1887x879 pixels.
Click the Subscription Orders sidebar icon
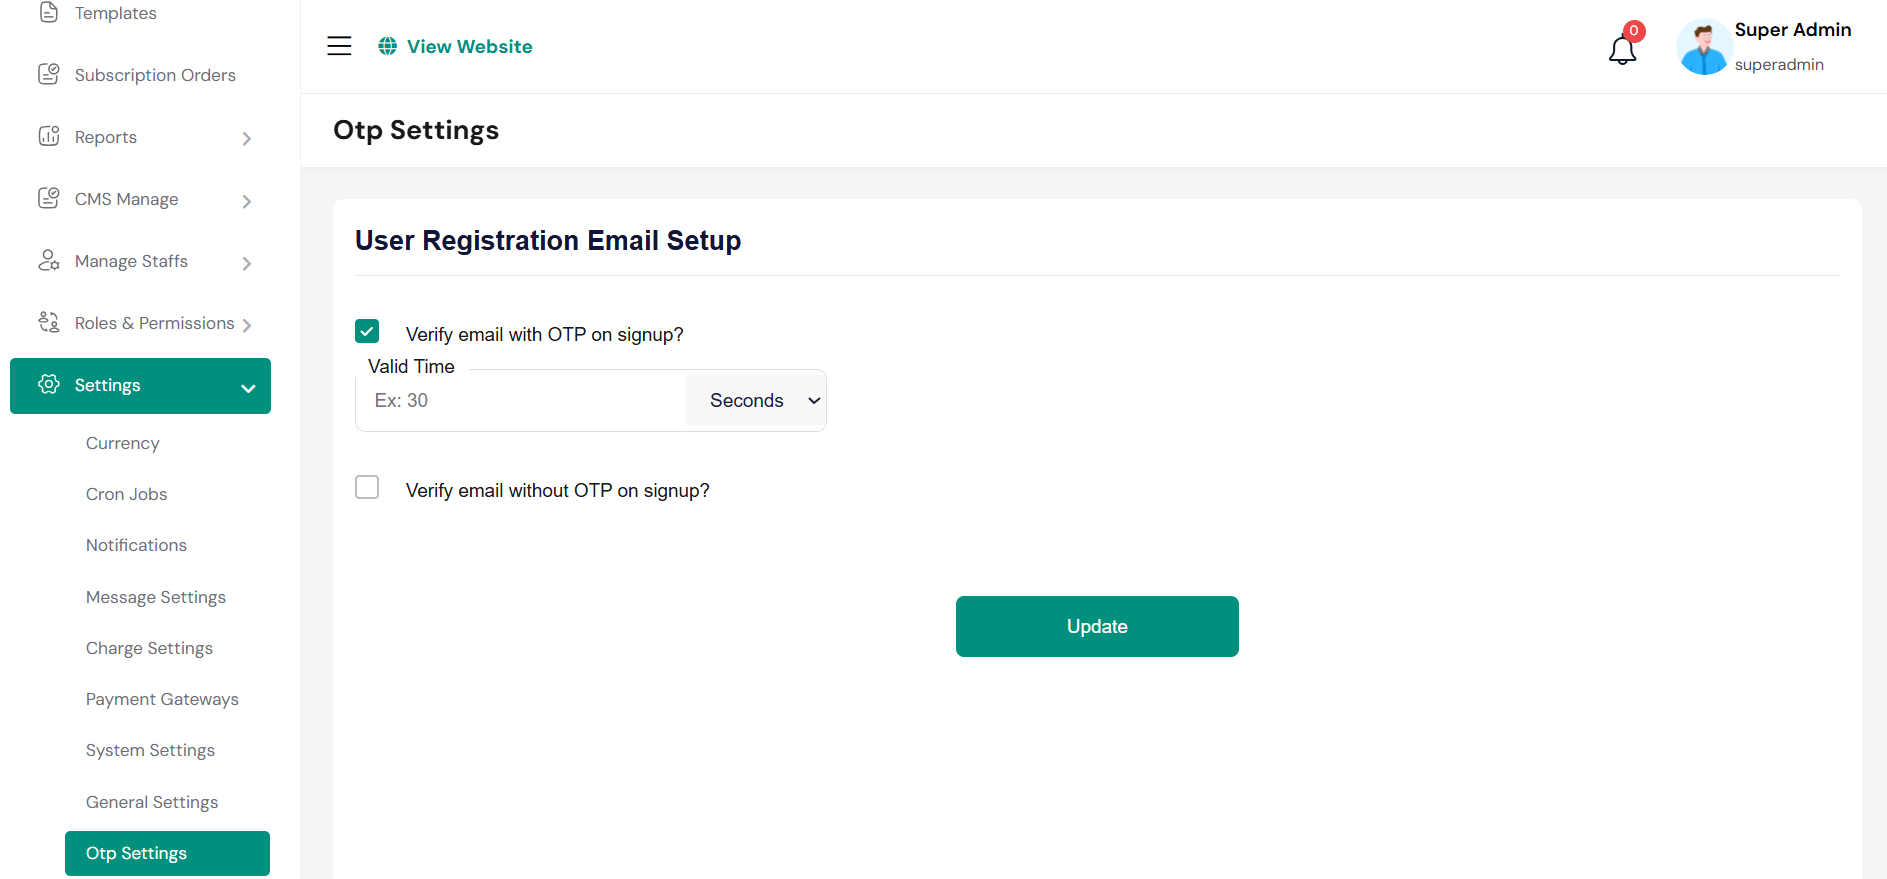click(x=48, y=74)
